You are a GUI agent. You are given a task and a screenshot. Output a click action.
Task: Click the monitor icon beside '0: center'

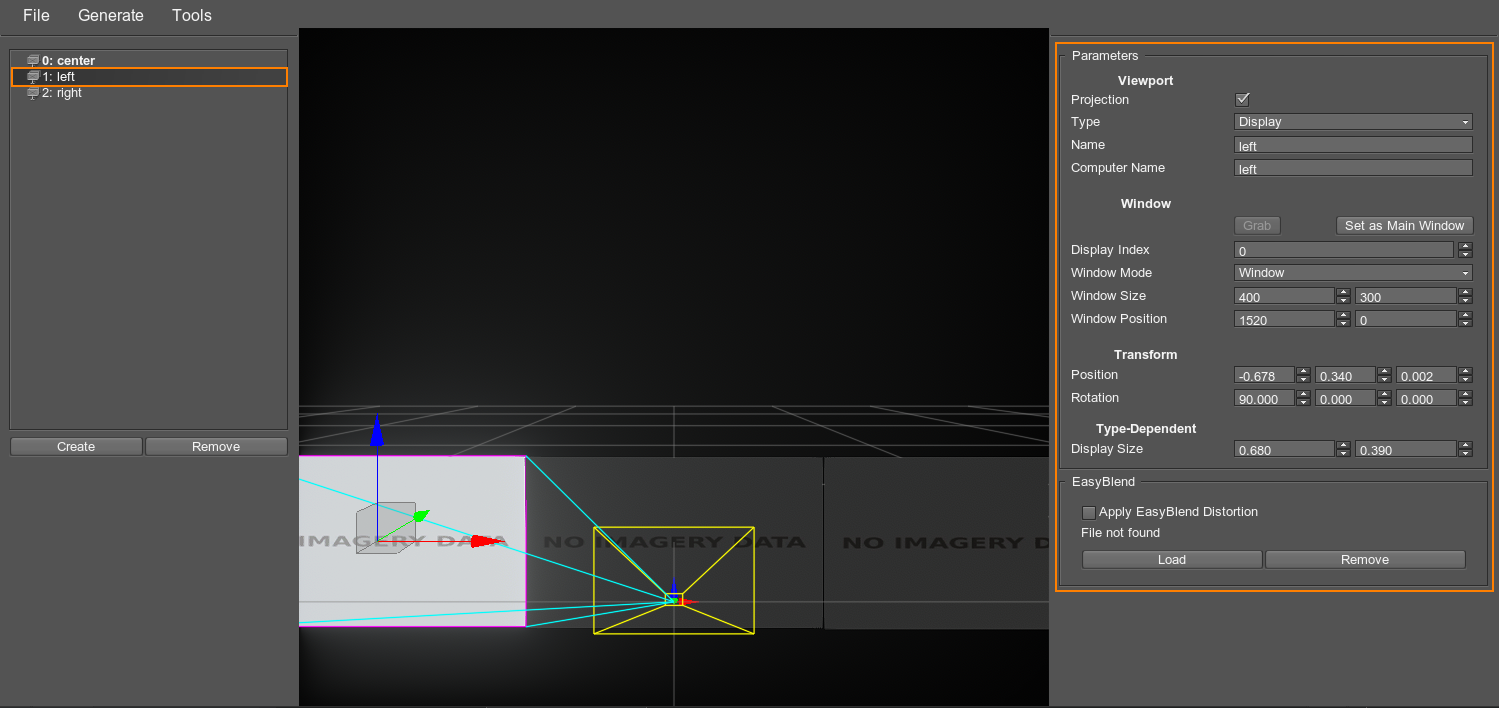click(33, 61)
